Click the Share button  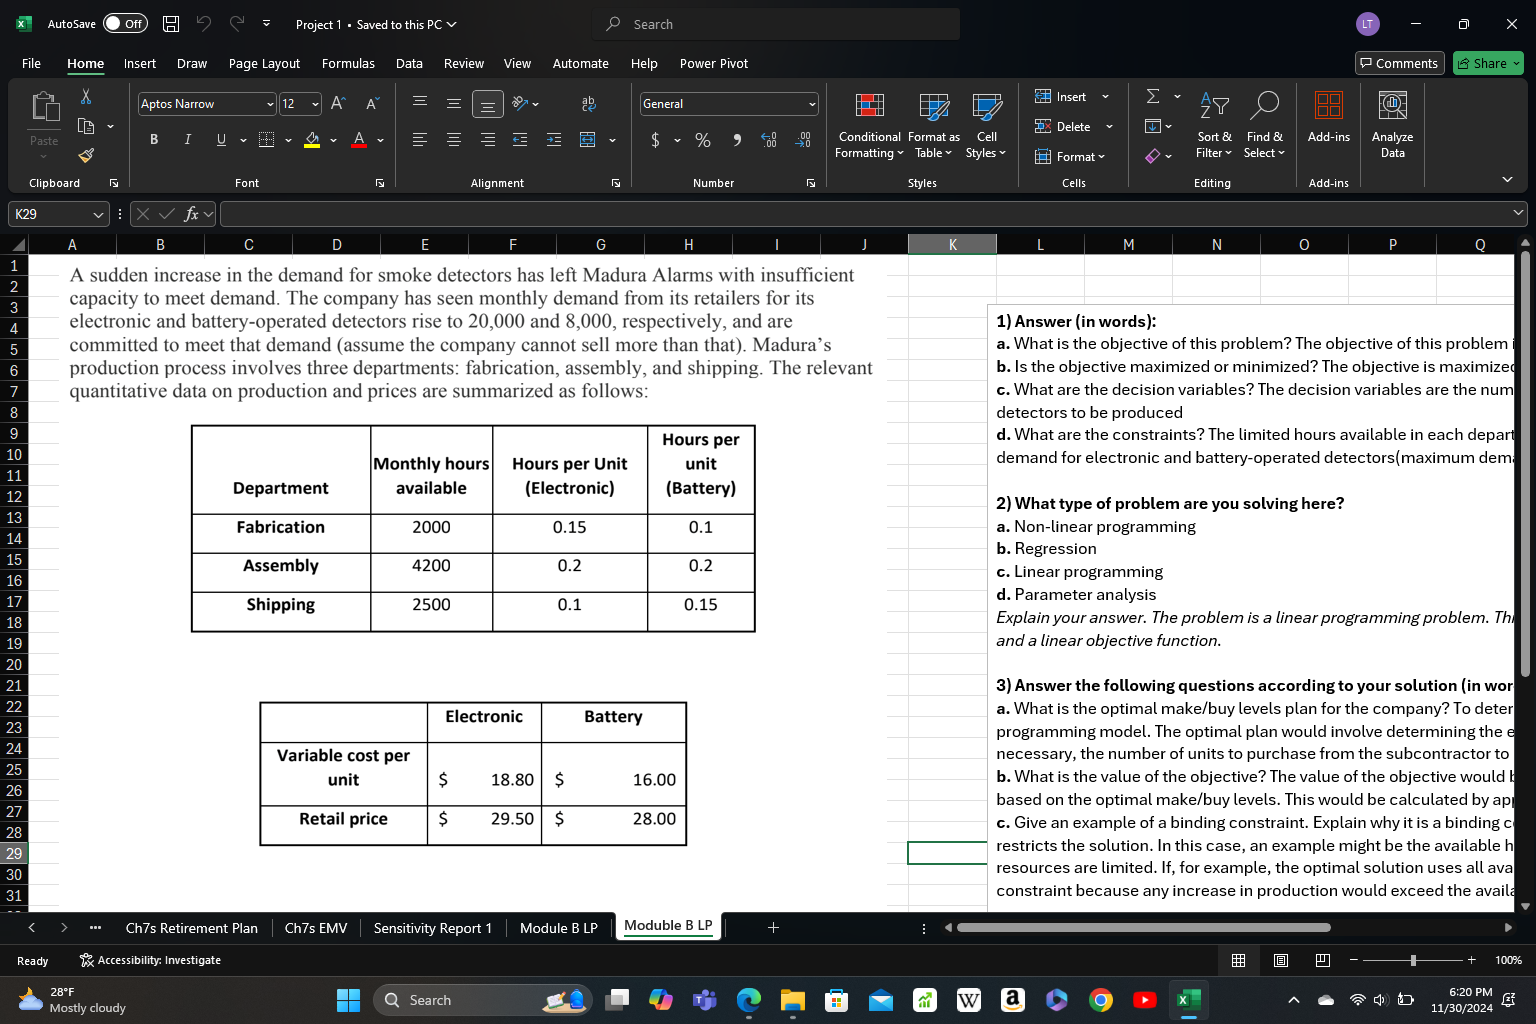click(1487, 63)
